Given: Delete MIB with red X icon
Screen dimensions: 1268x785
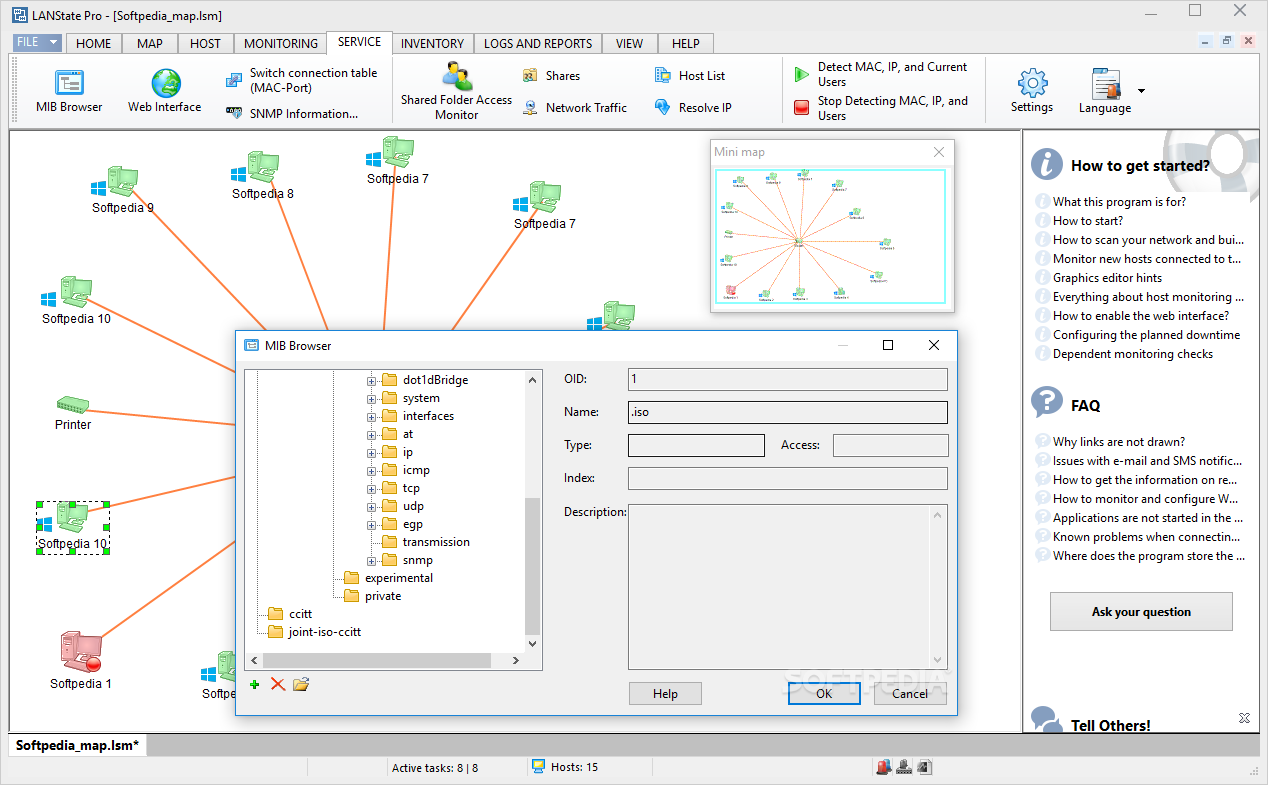Looking at the screenshot, I should (278, 684).
